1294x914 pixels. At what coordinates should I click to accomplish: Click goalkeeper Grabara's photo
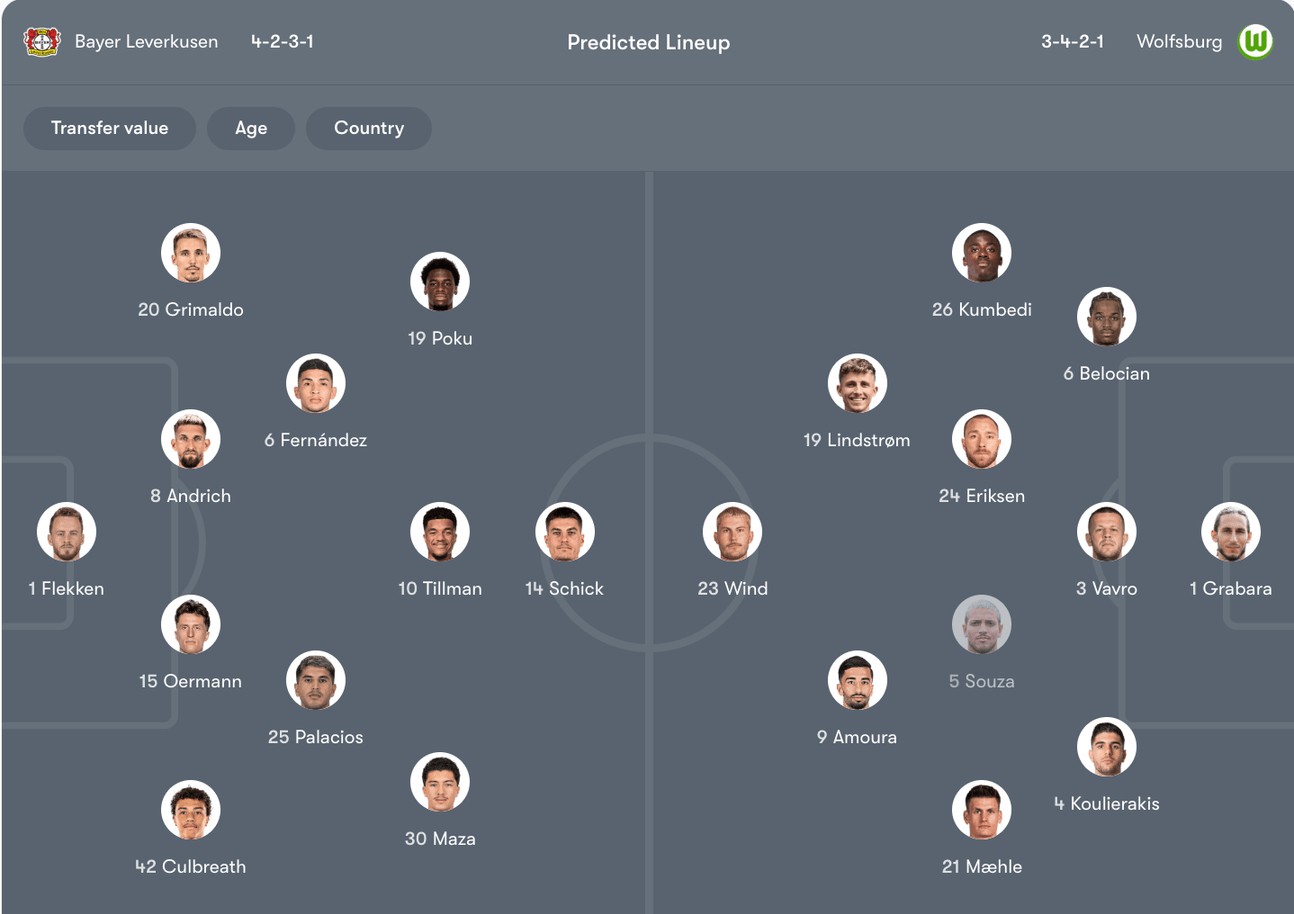tap(1231, 532)
